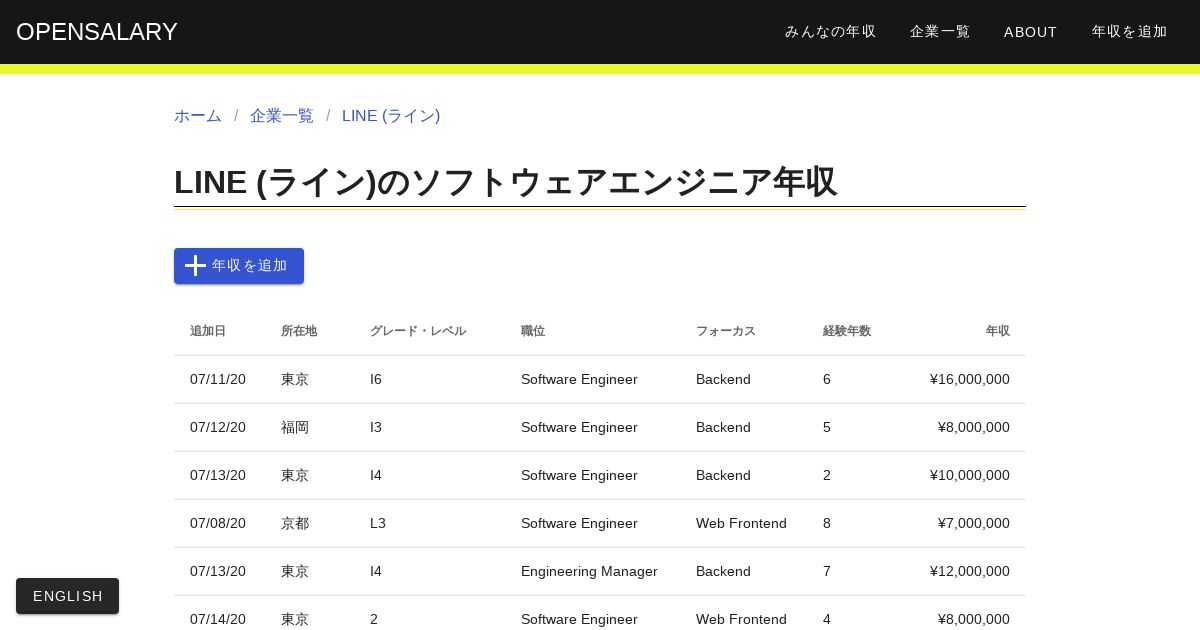
Task: Open 企業一覧 in the top navigation
Action: click(940, 32)
